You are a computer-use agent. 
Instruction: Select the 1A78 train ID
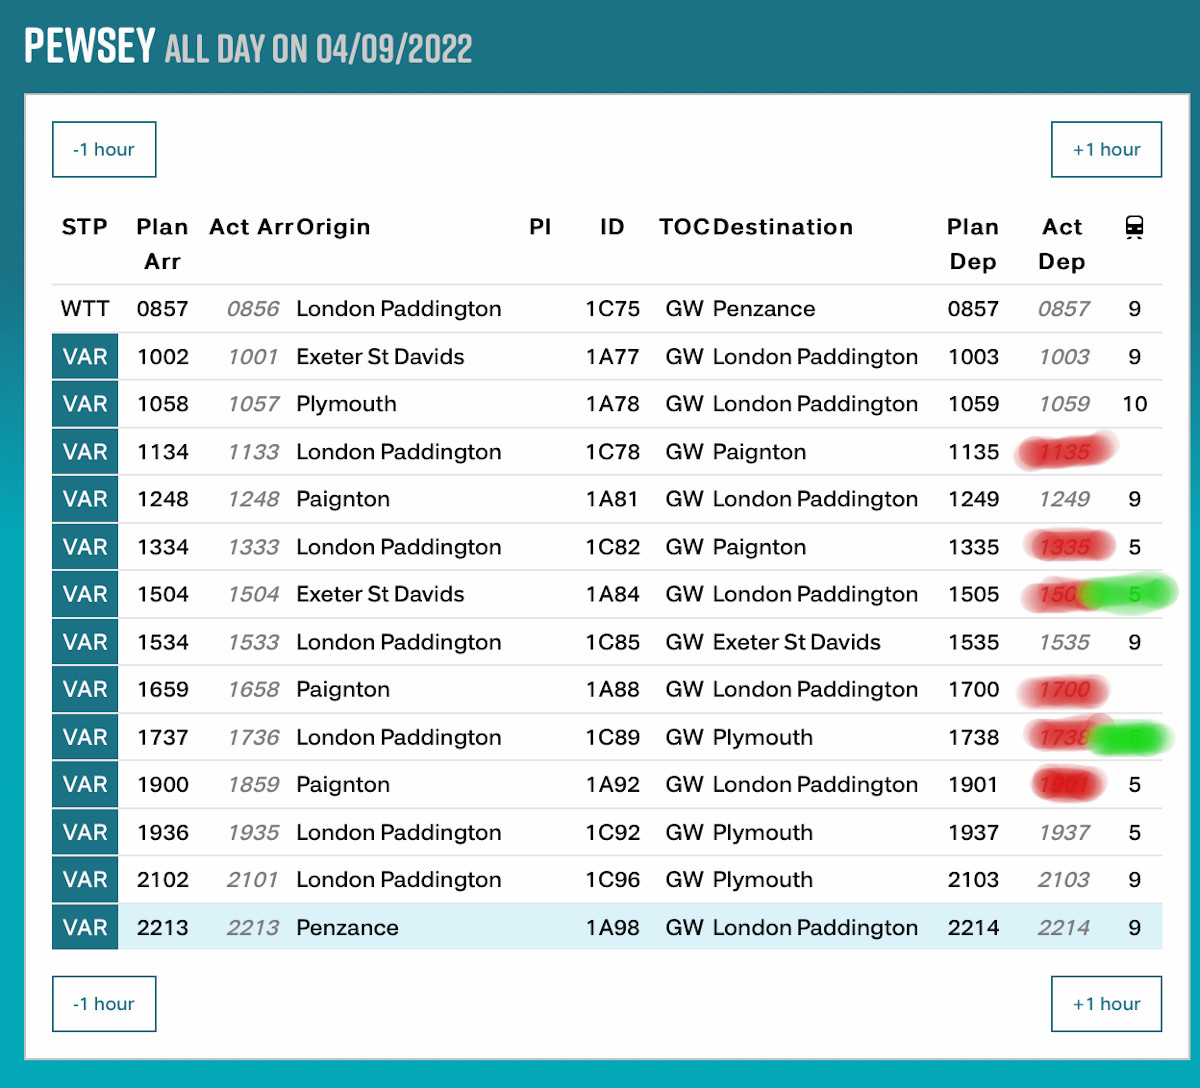tap(612, 404)
